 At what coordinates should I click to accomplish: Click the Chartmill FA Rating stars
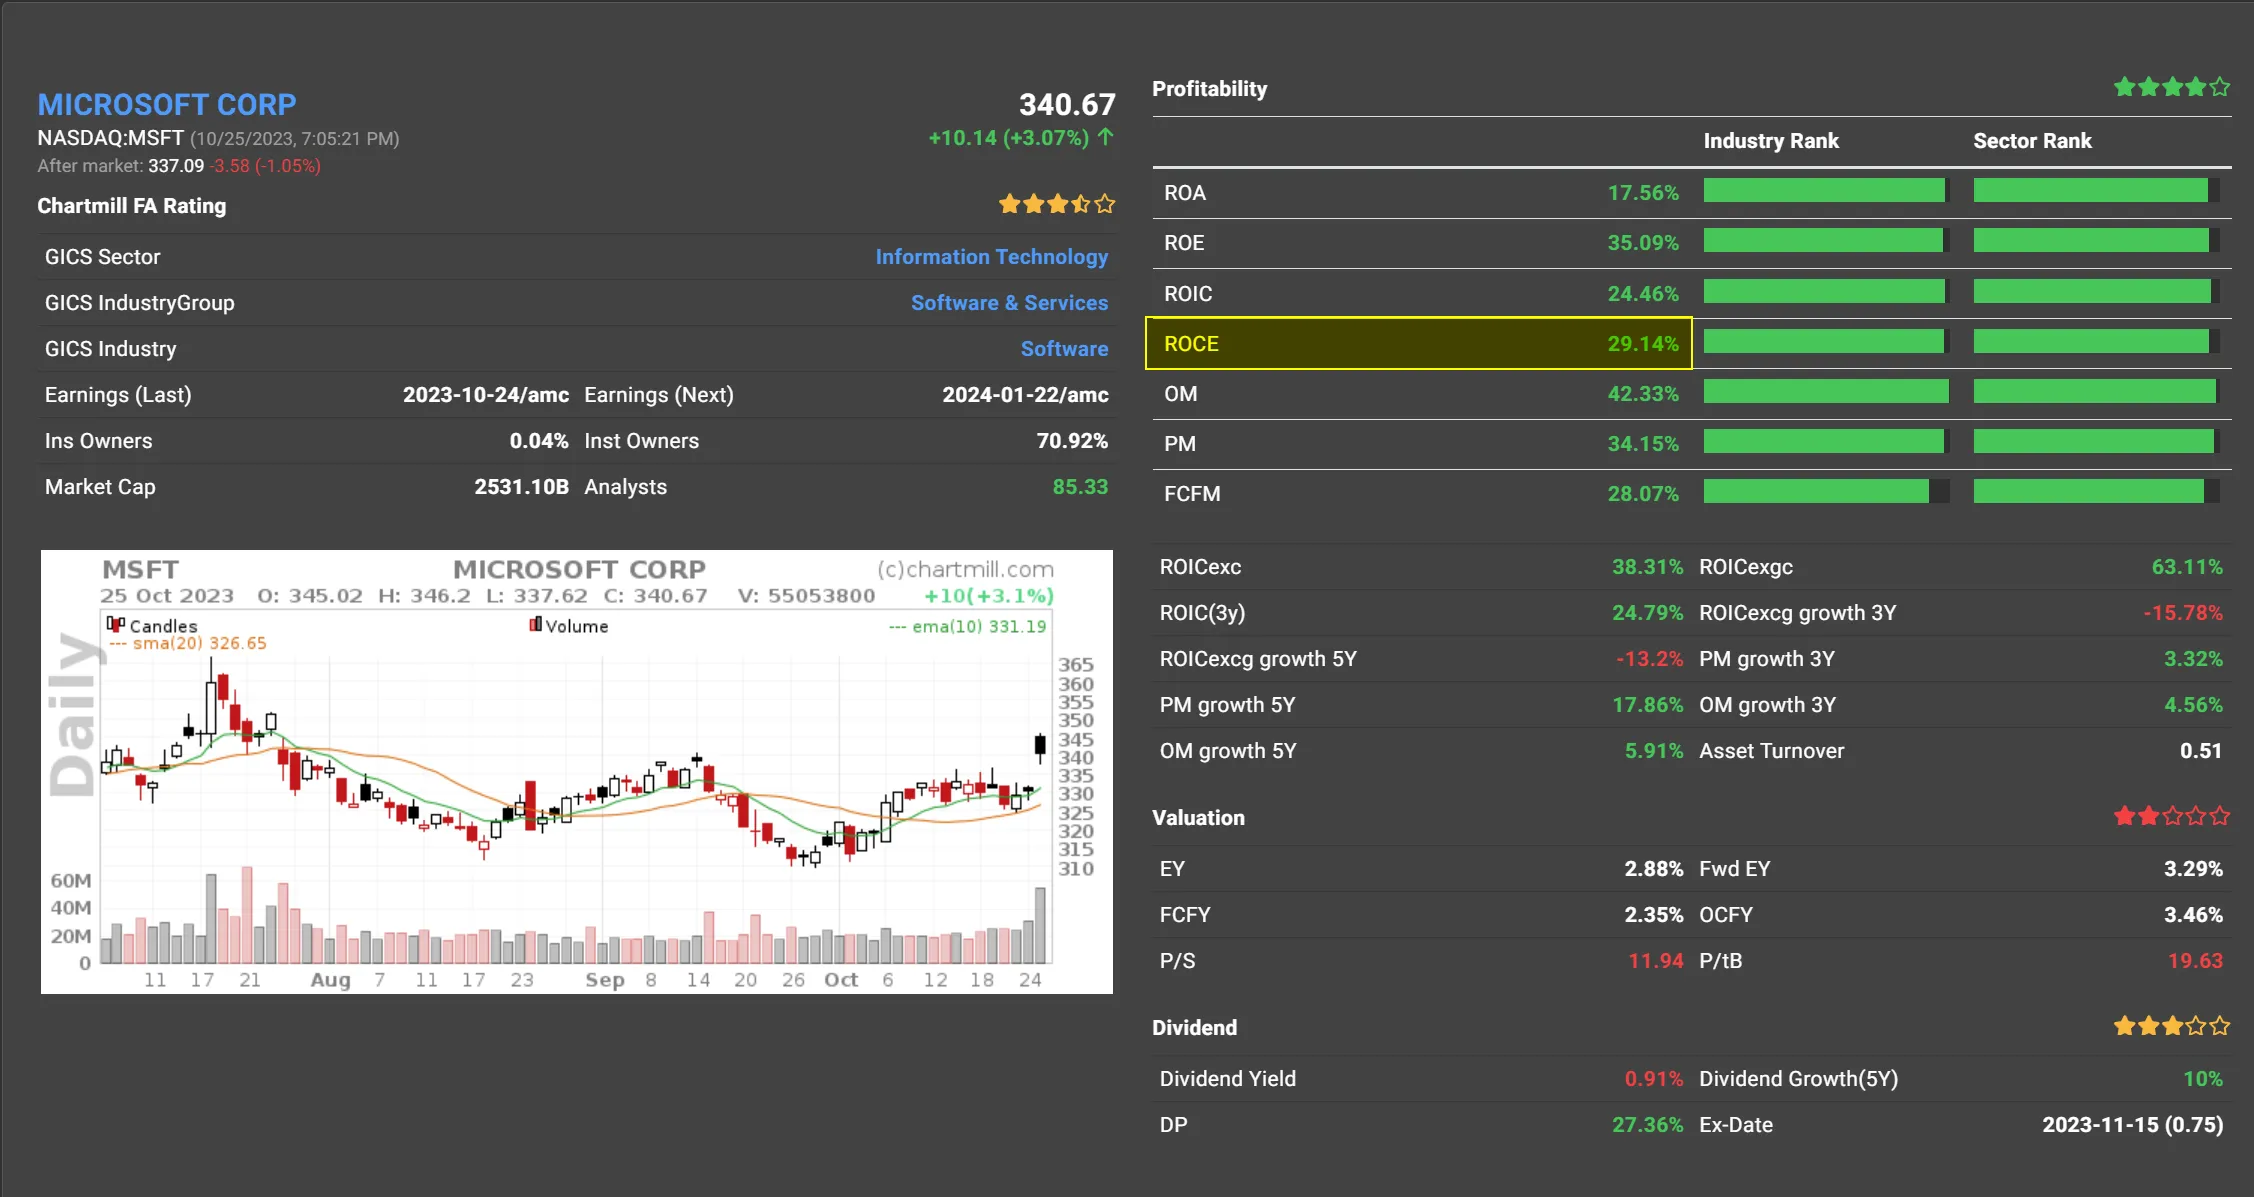[1056, 205]
